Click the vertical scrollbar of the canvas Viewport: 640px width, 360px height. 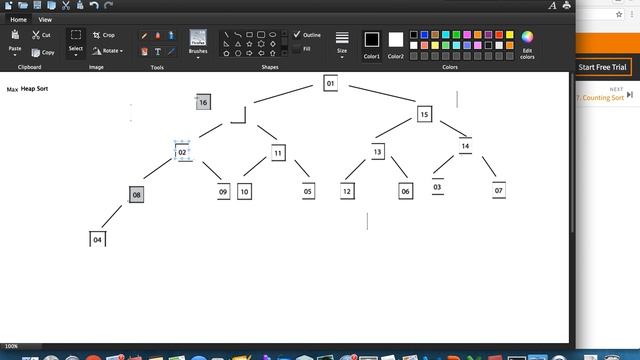(x=572, y=153)
